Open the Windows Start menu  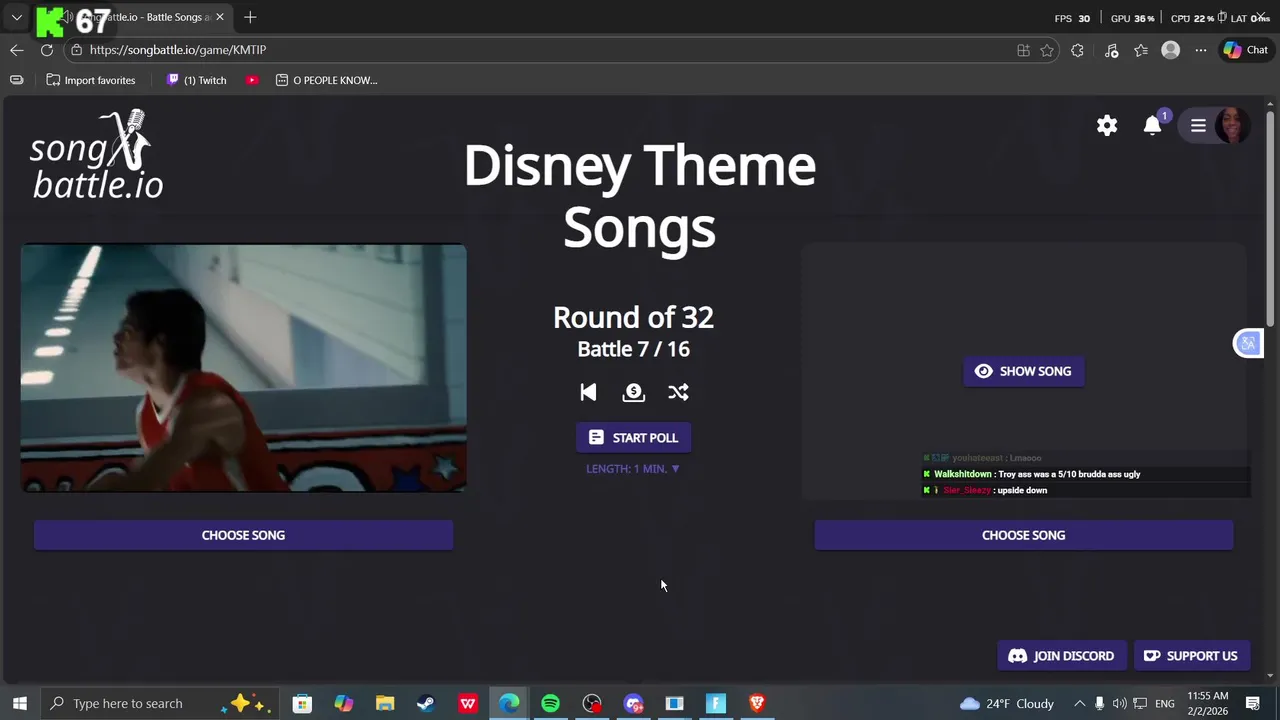coord(19,703)
